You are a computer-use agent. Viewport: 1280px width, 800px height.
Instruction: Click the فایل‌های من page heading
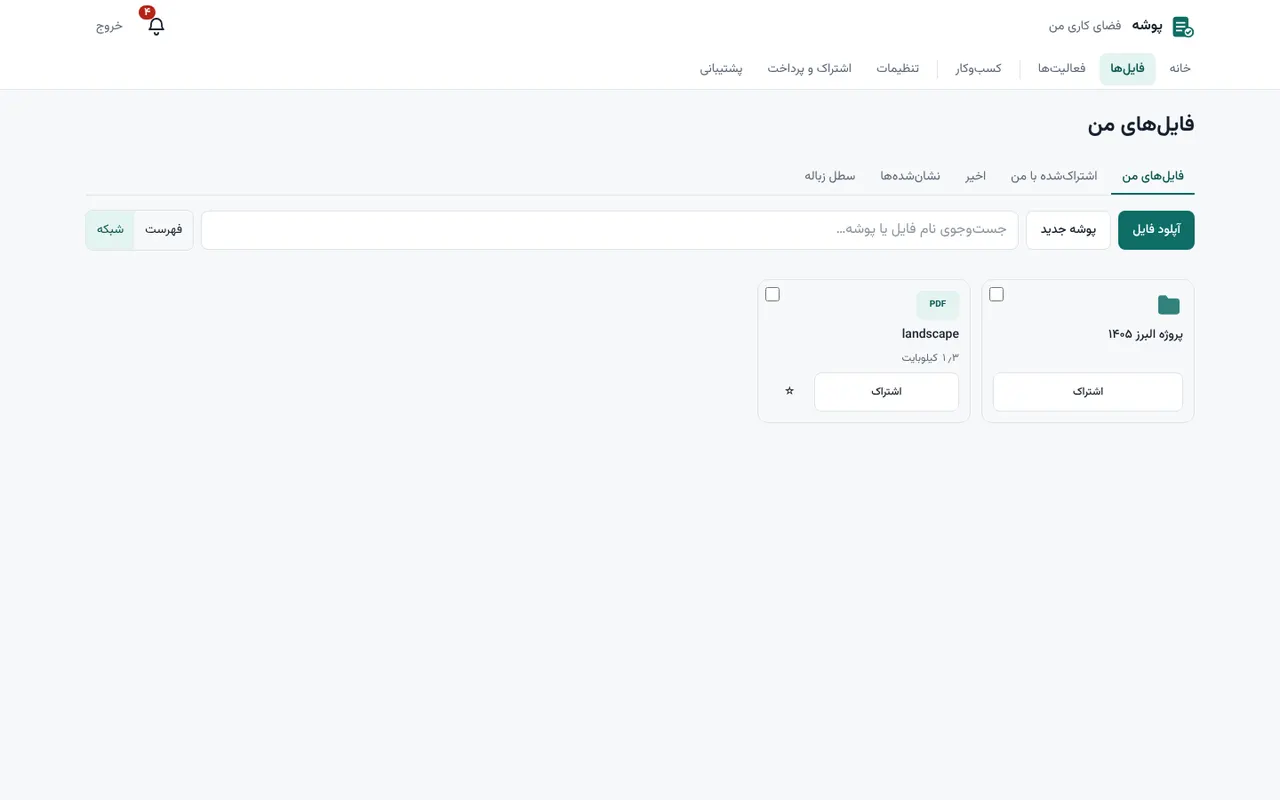[1141, 125]
